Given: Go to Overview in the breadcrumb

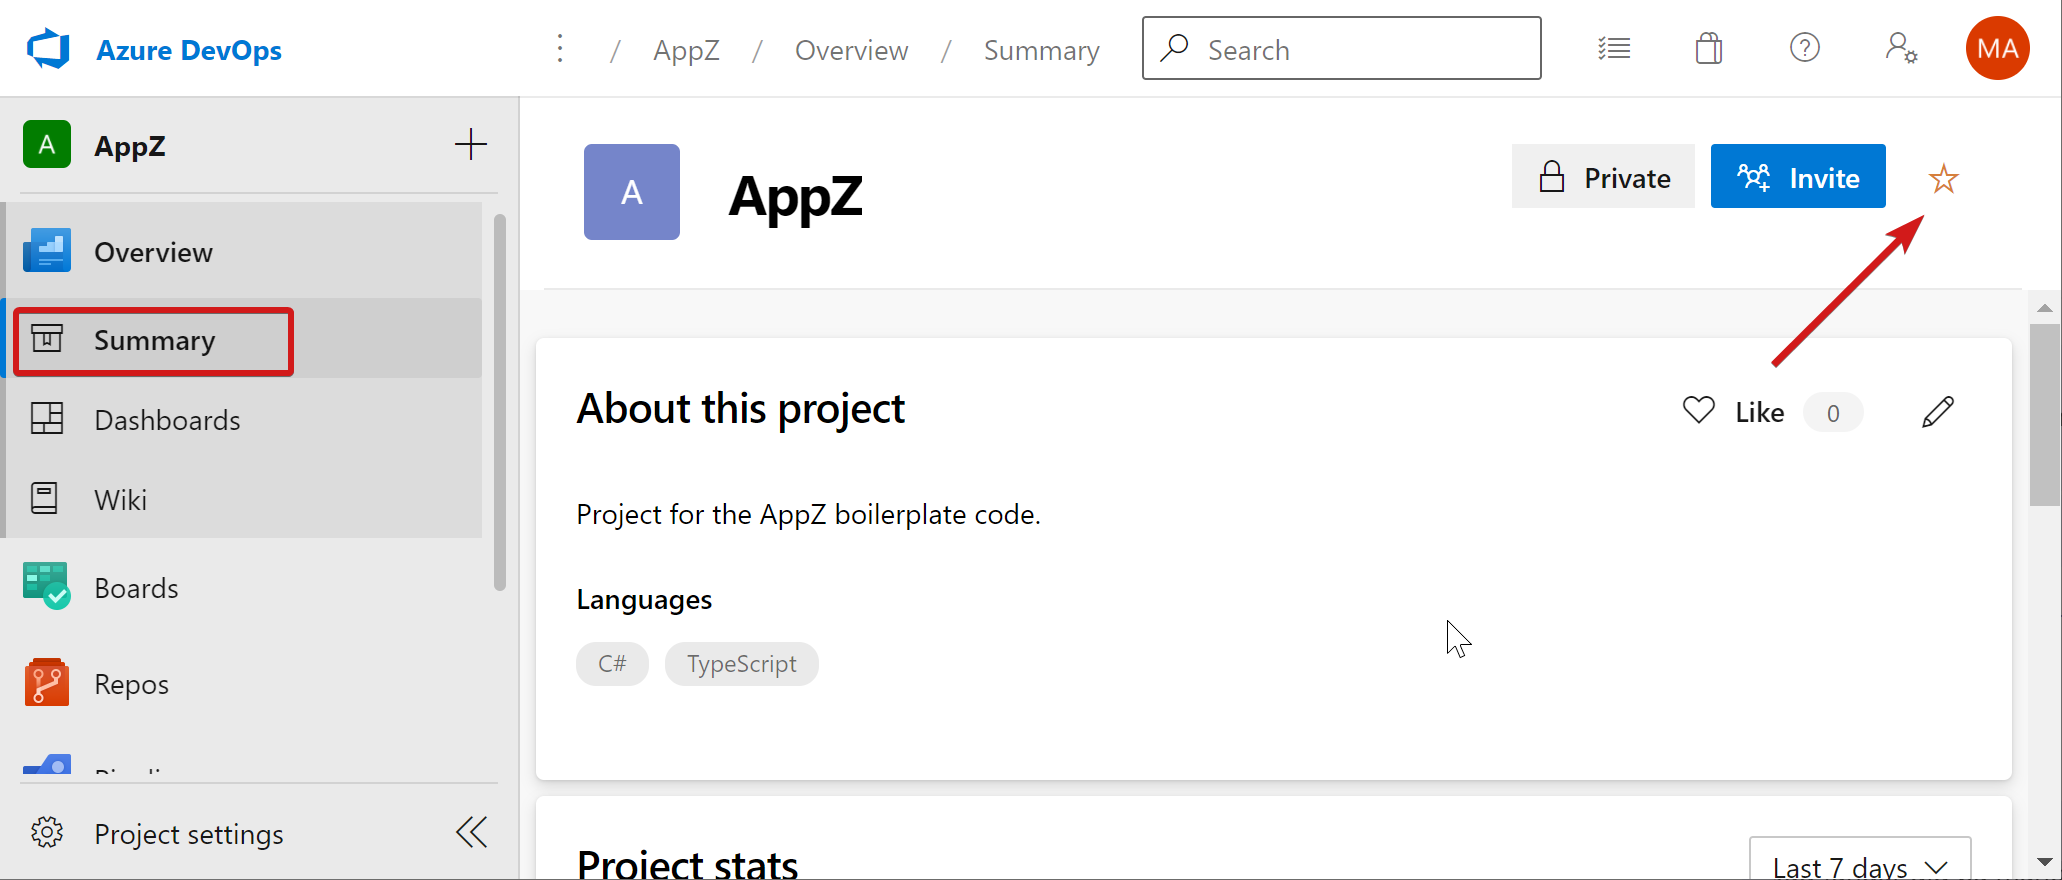Looking at the screenshot, I should (851, 50).
